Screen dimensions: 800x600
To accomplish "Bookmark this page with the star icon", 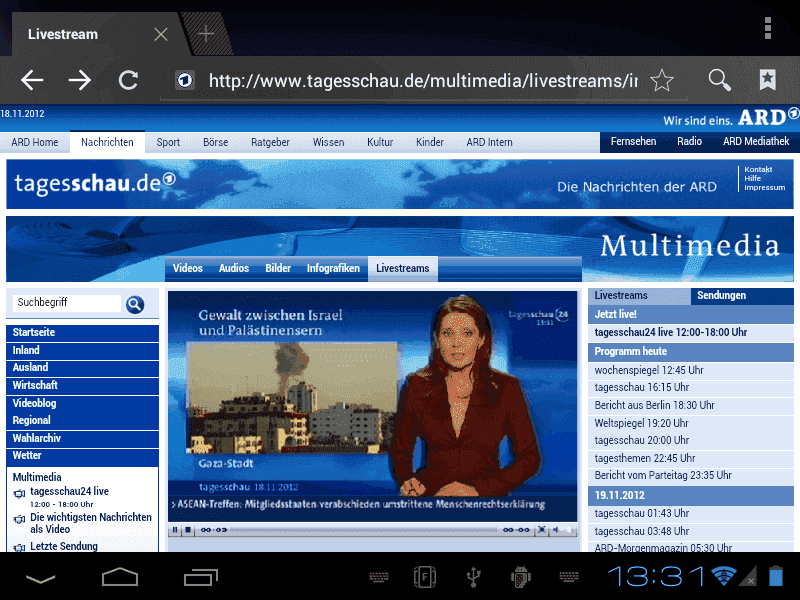I will pyautogui.click(x=662, y=80).
